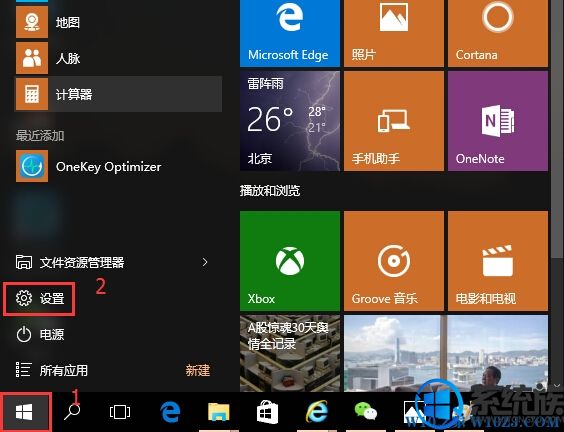Viewport: 564px width, 432px height.
Task: Open the Store icon on the taskbar
Action: [x=267, y=412]
